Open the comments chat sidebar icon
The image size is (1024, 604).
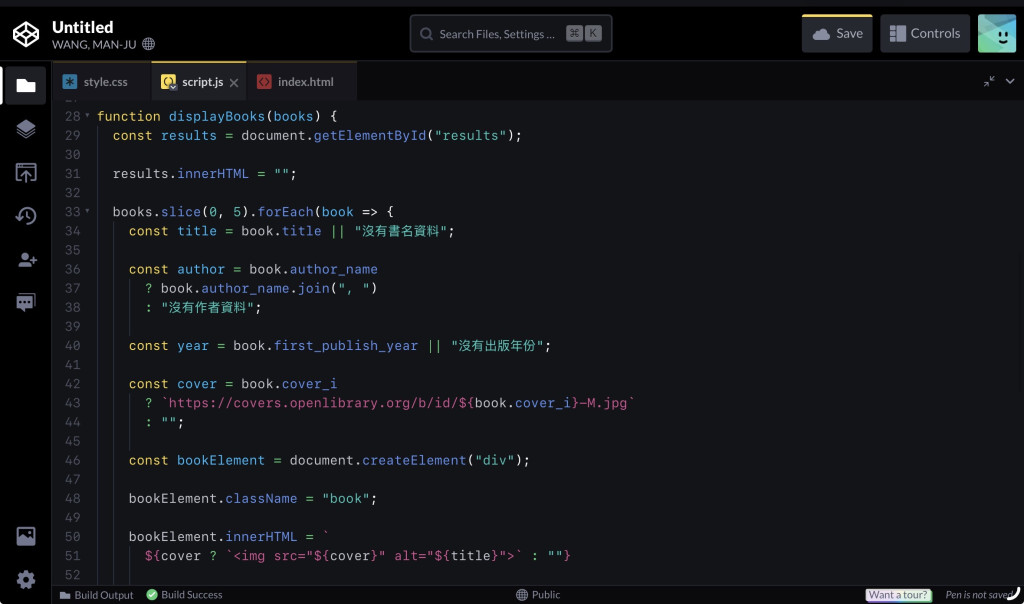point(25,302)
